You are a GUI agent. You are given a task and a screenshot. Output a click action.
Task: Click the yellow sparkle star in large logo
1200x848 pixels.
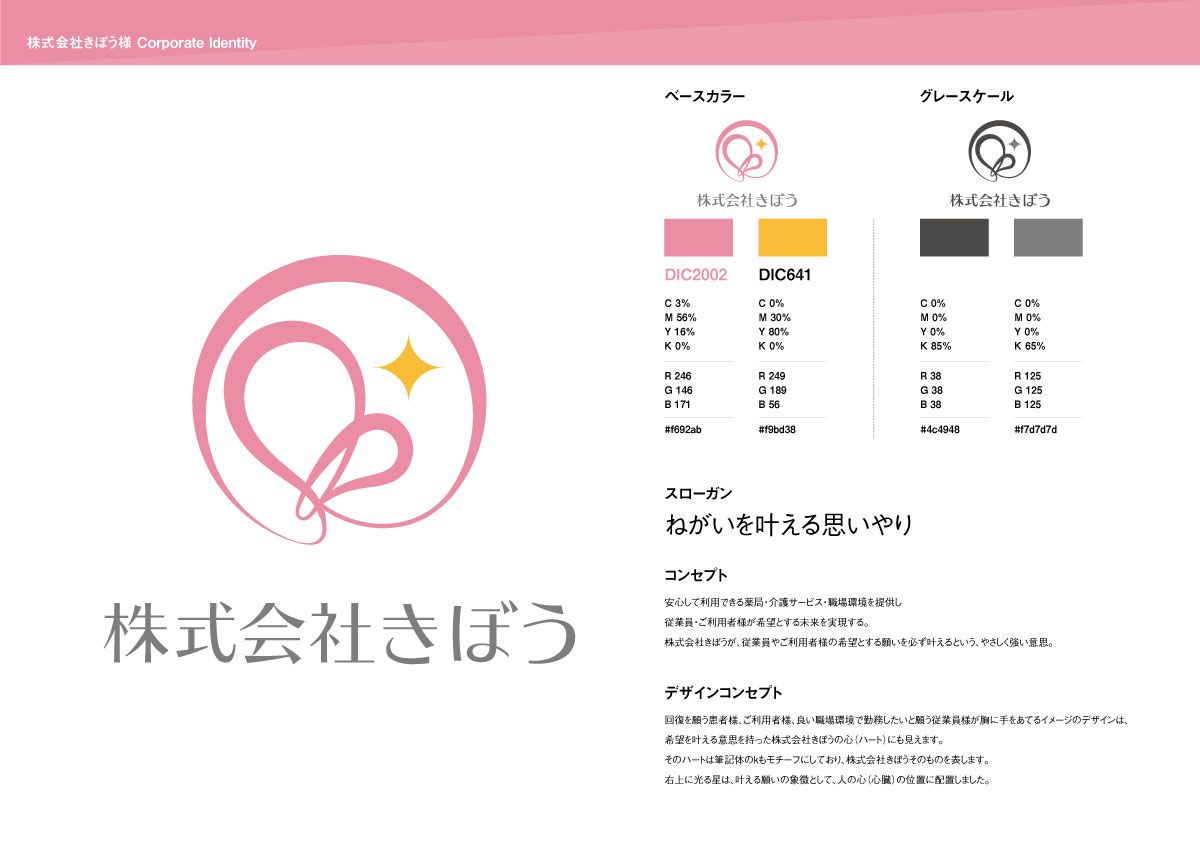[408, 367]
